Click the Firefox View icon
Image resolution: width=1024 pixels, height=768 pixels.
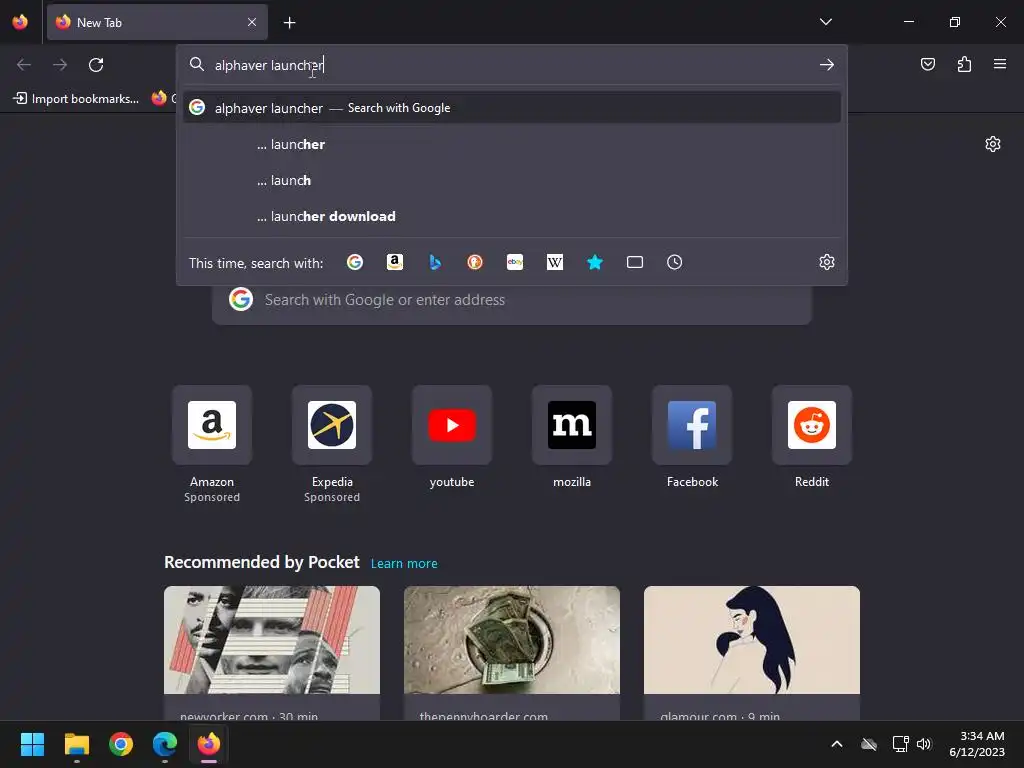pos(20,22)
